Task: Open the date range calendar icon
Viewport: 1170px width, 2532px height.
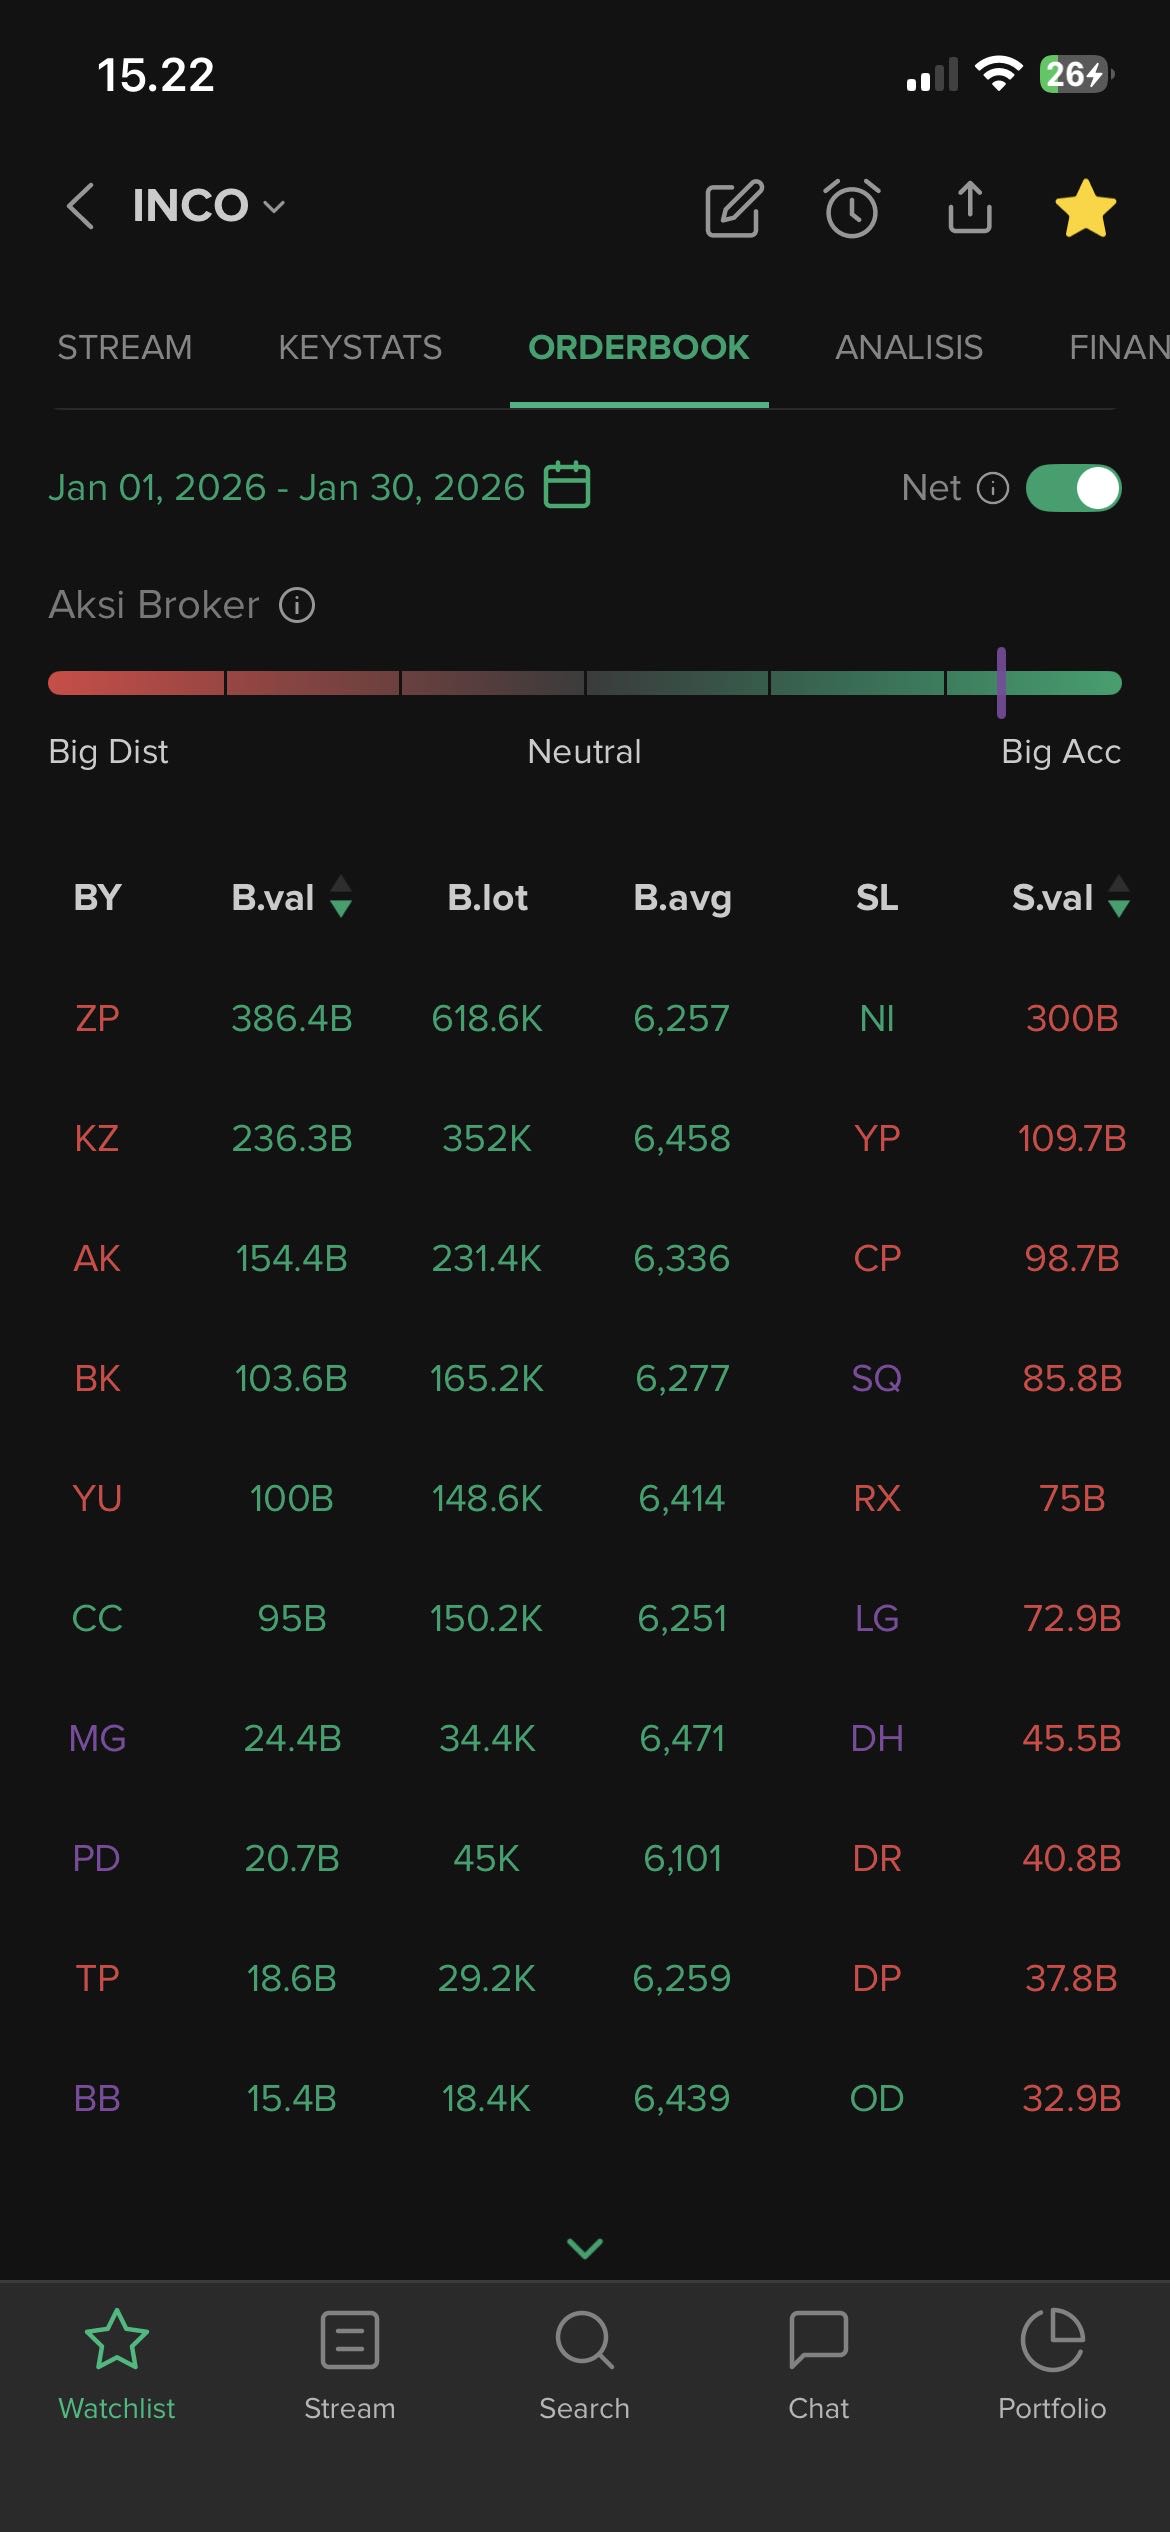Action: coord(567,486)
